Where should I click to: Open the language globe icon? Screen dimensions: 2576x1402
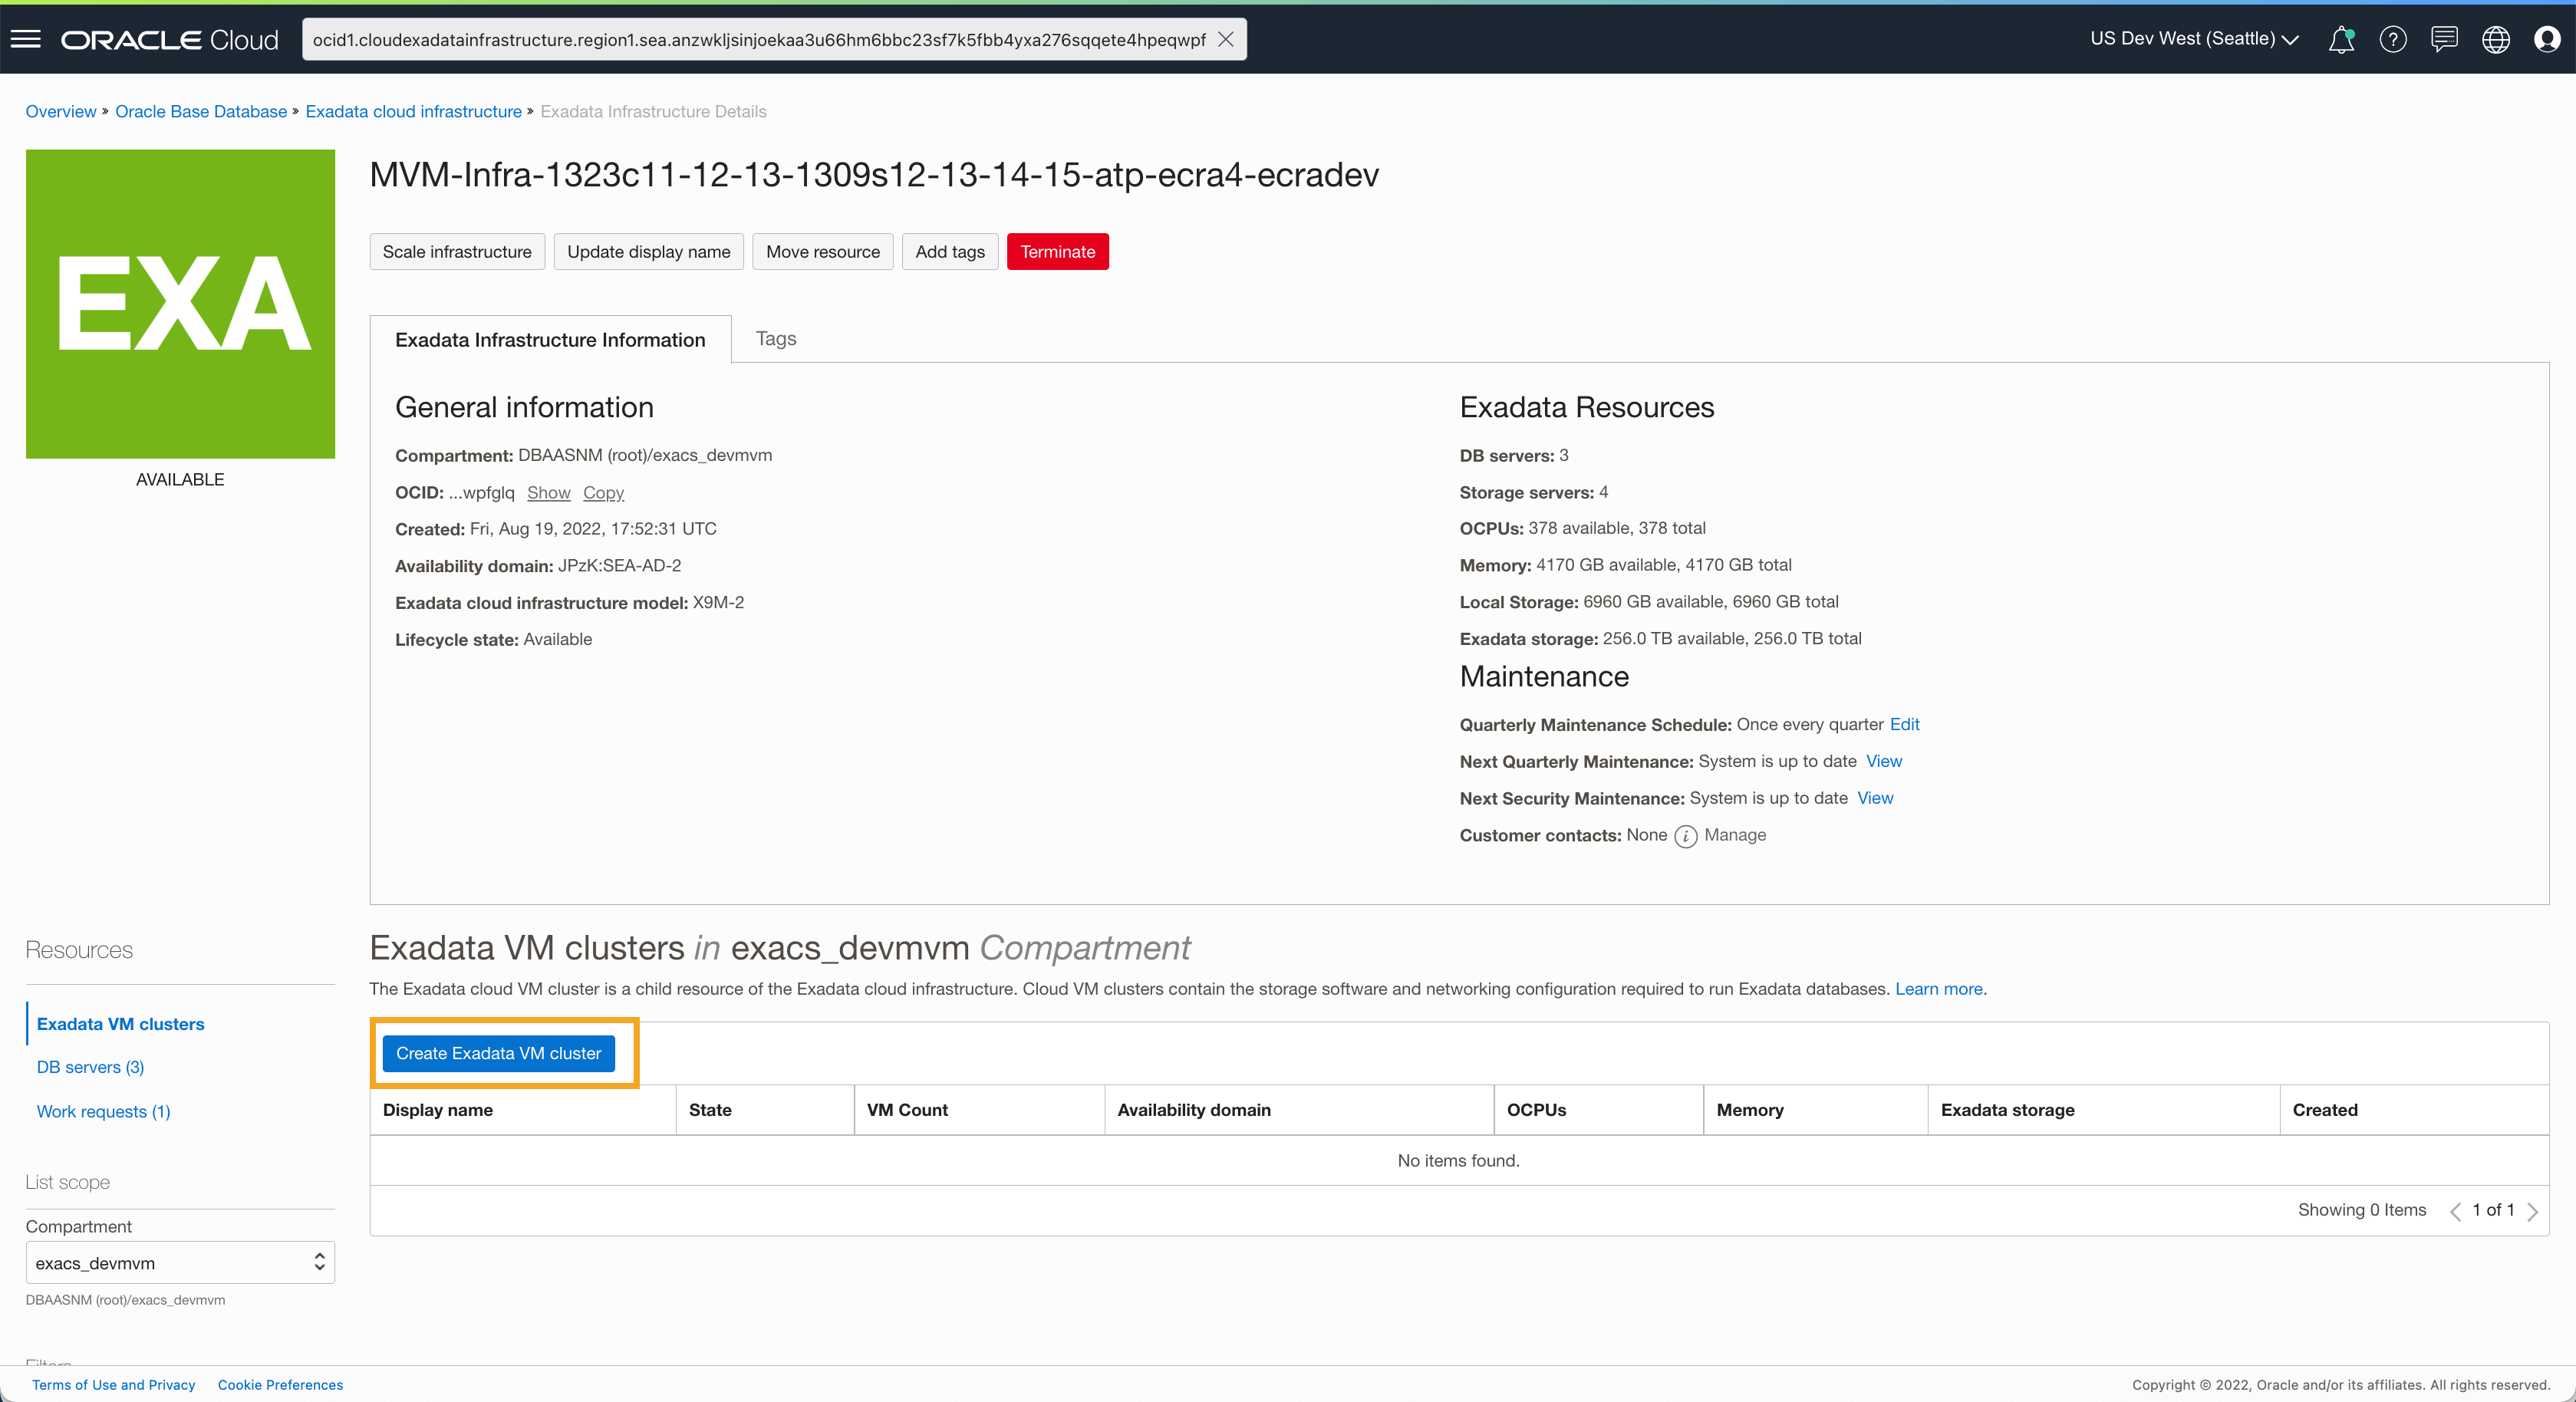(x=2495, y=39)
